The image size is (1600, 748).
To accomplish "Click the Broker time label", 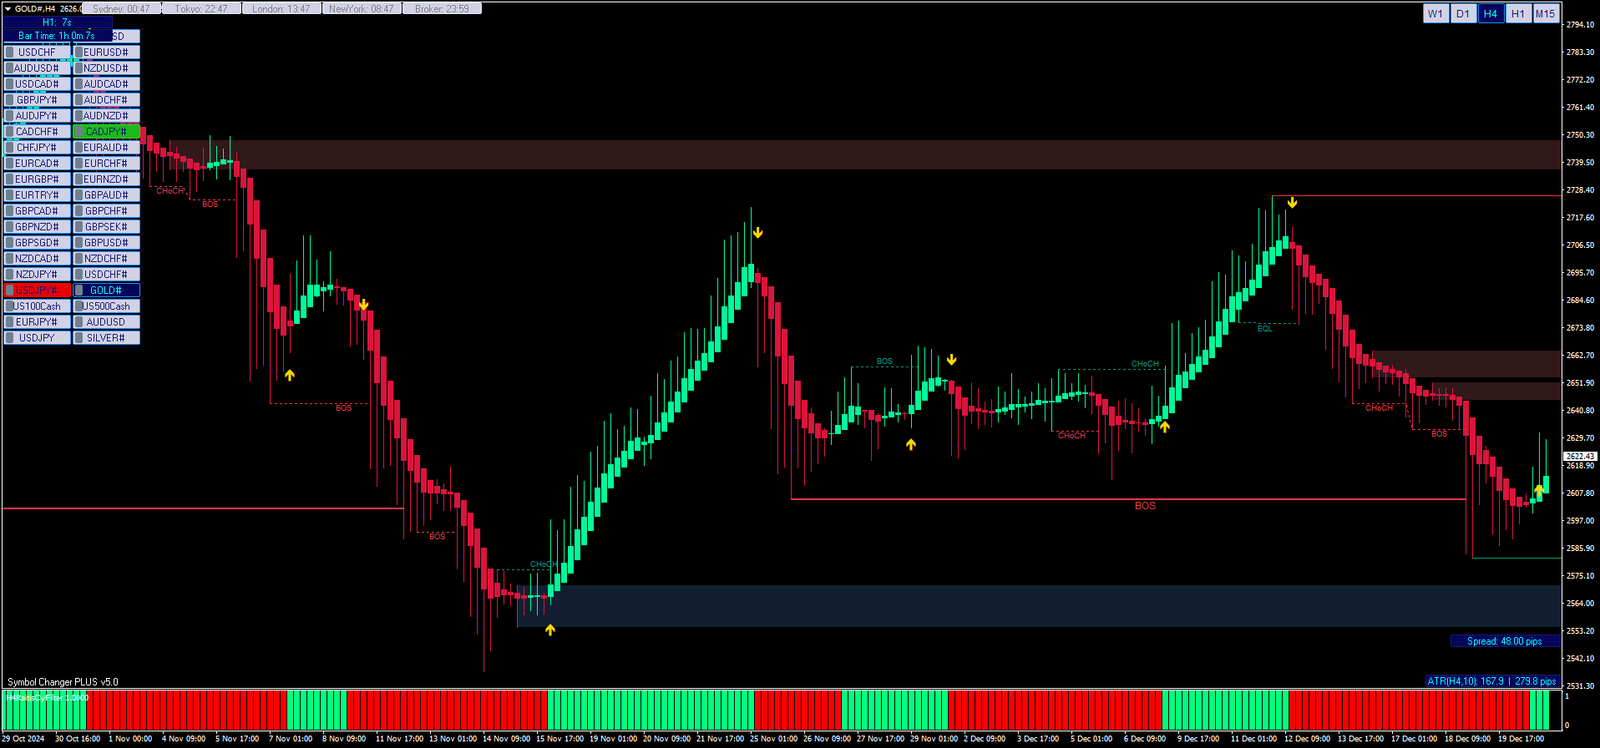I will pos(442,9).
